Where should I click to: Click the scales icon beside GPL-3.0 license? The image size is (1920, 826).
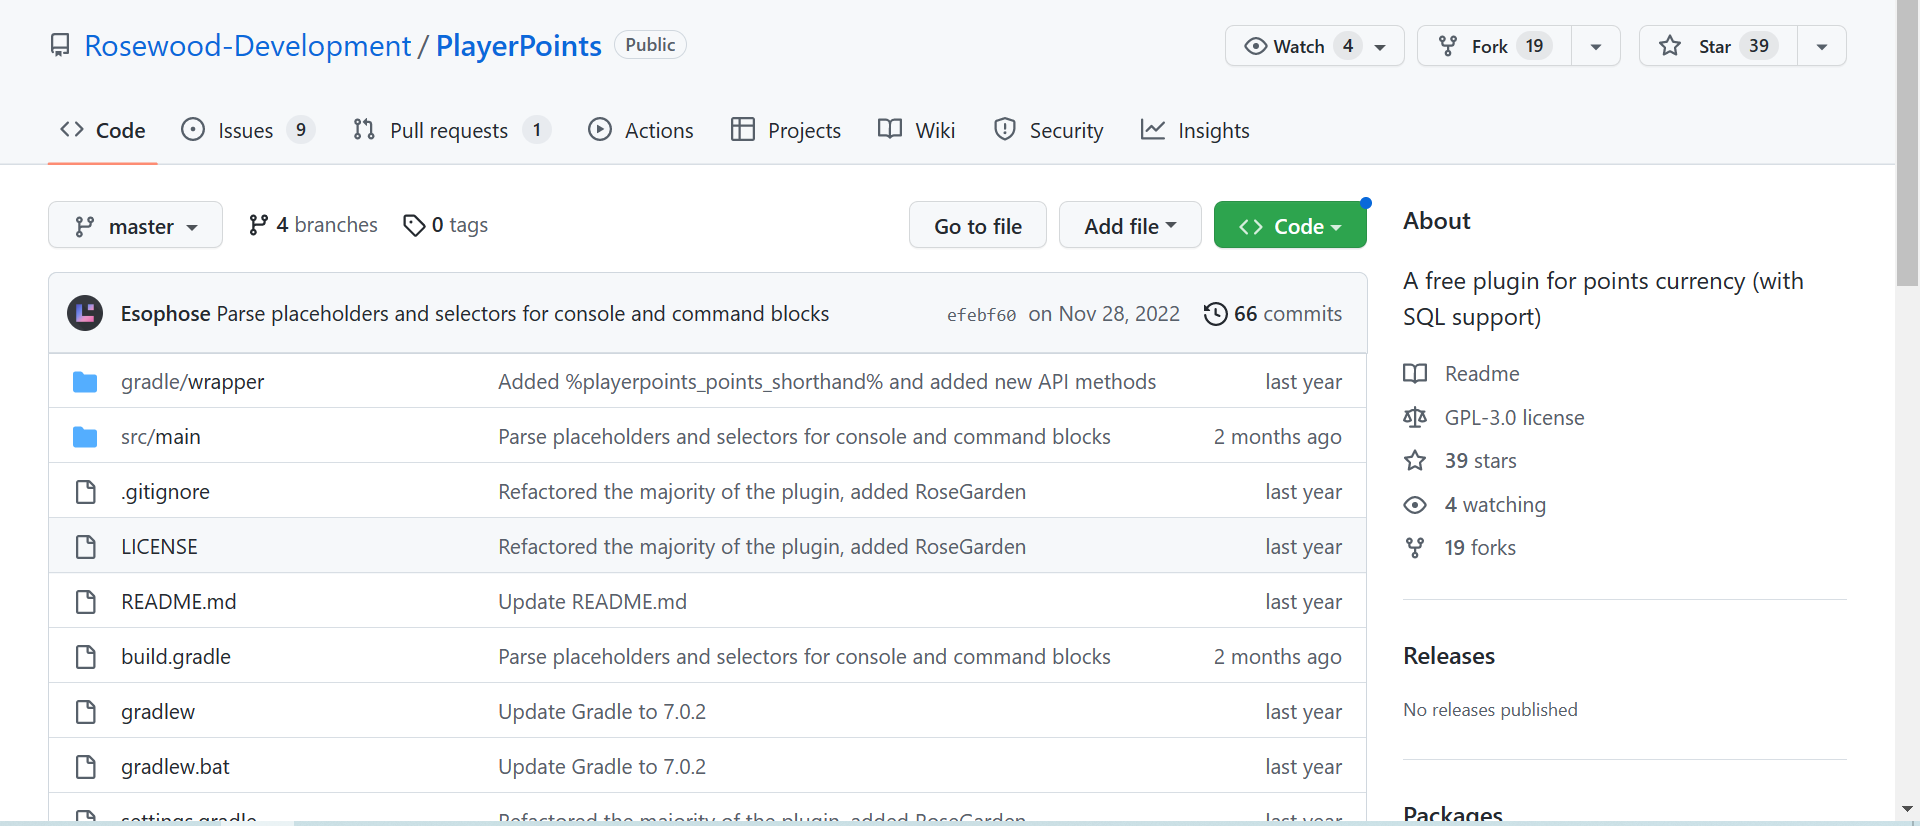(1415, 418)
